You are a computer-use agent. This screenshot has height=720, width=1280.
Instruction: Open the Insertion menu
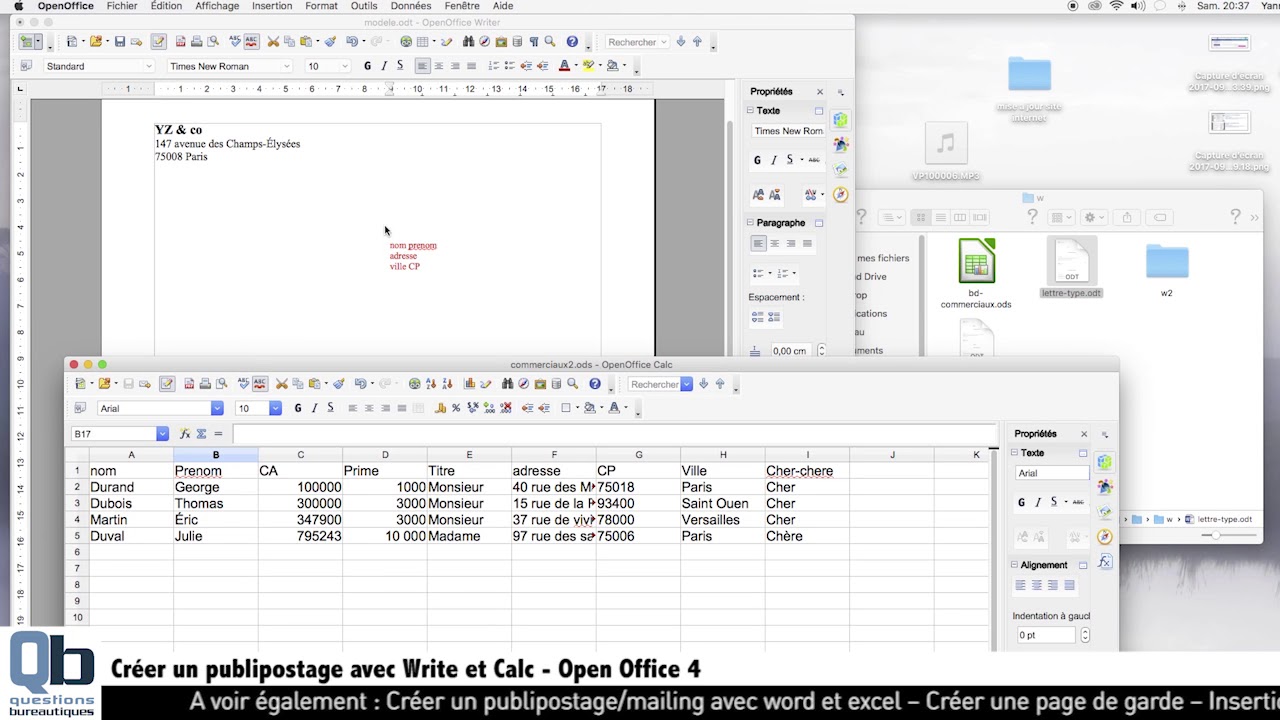pos(272,6)
